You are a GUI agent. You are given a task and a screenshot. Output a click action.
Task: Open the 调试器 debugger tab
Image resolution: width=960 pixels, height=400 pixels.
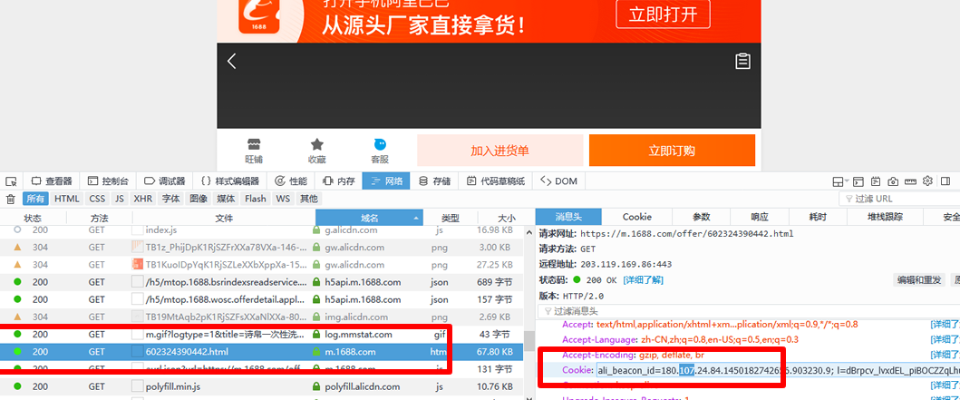click(165, 181)
